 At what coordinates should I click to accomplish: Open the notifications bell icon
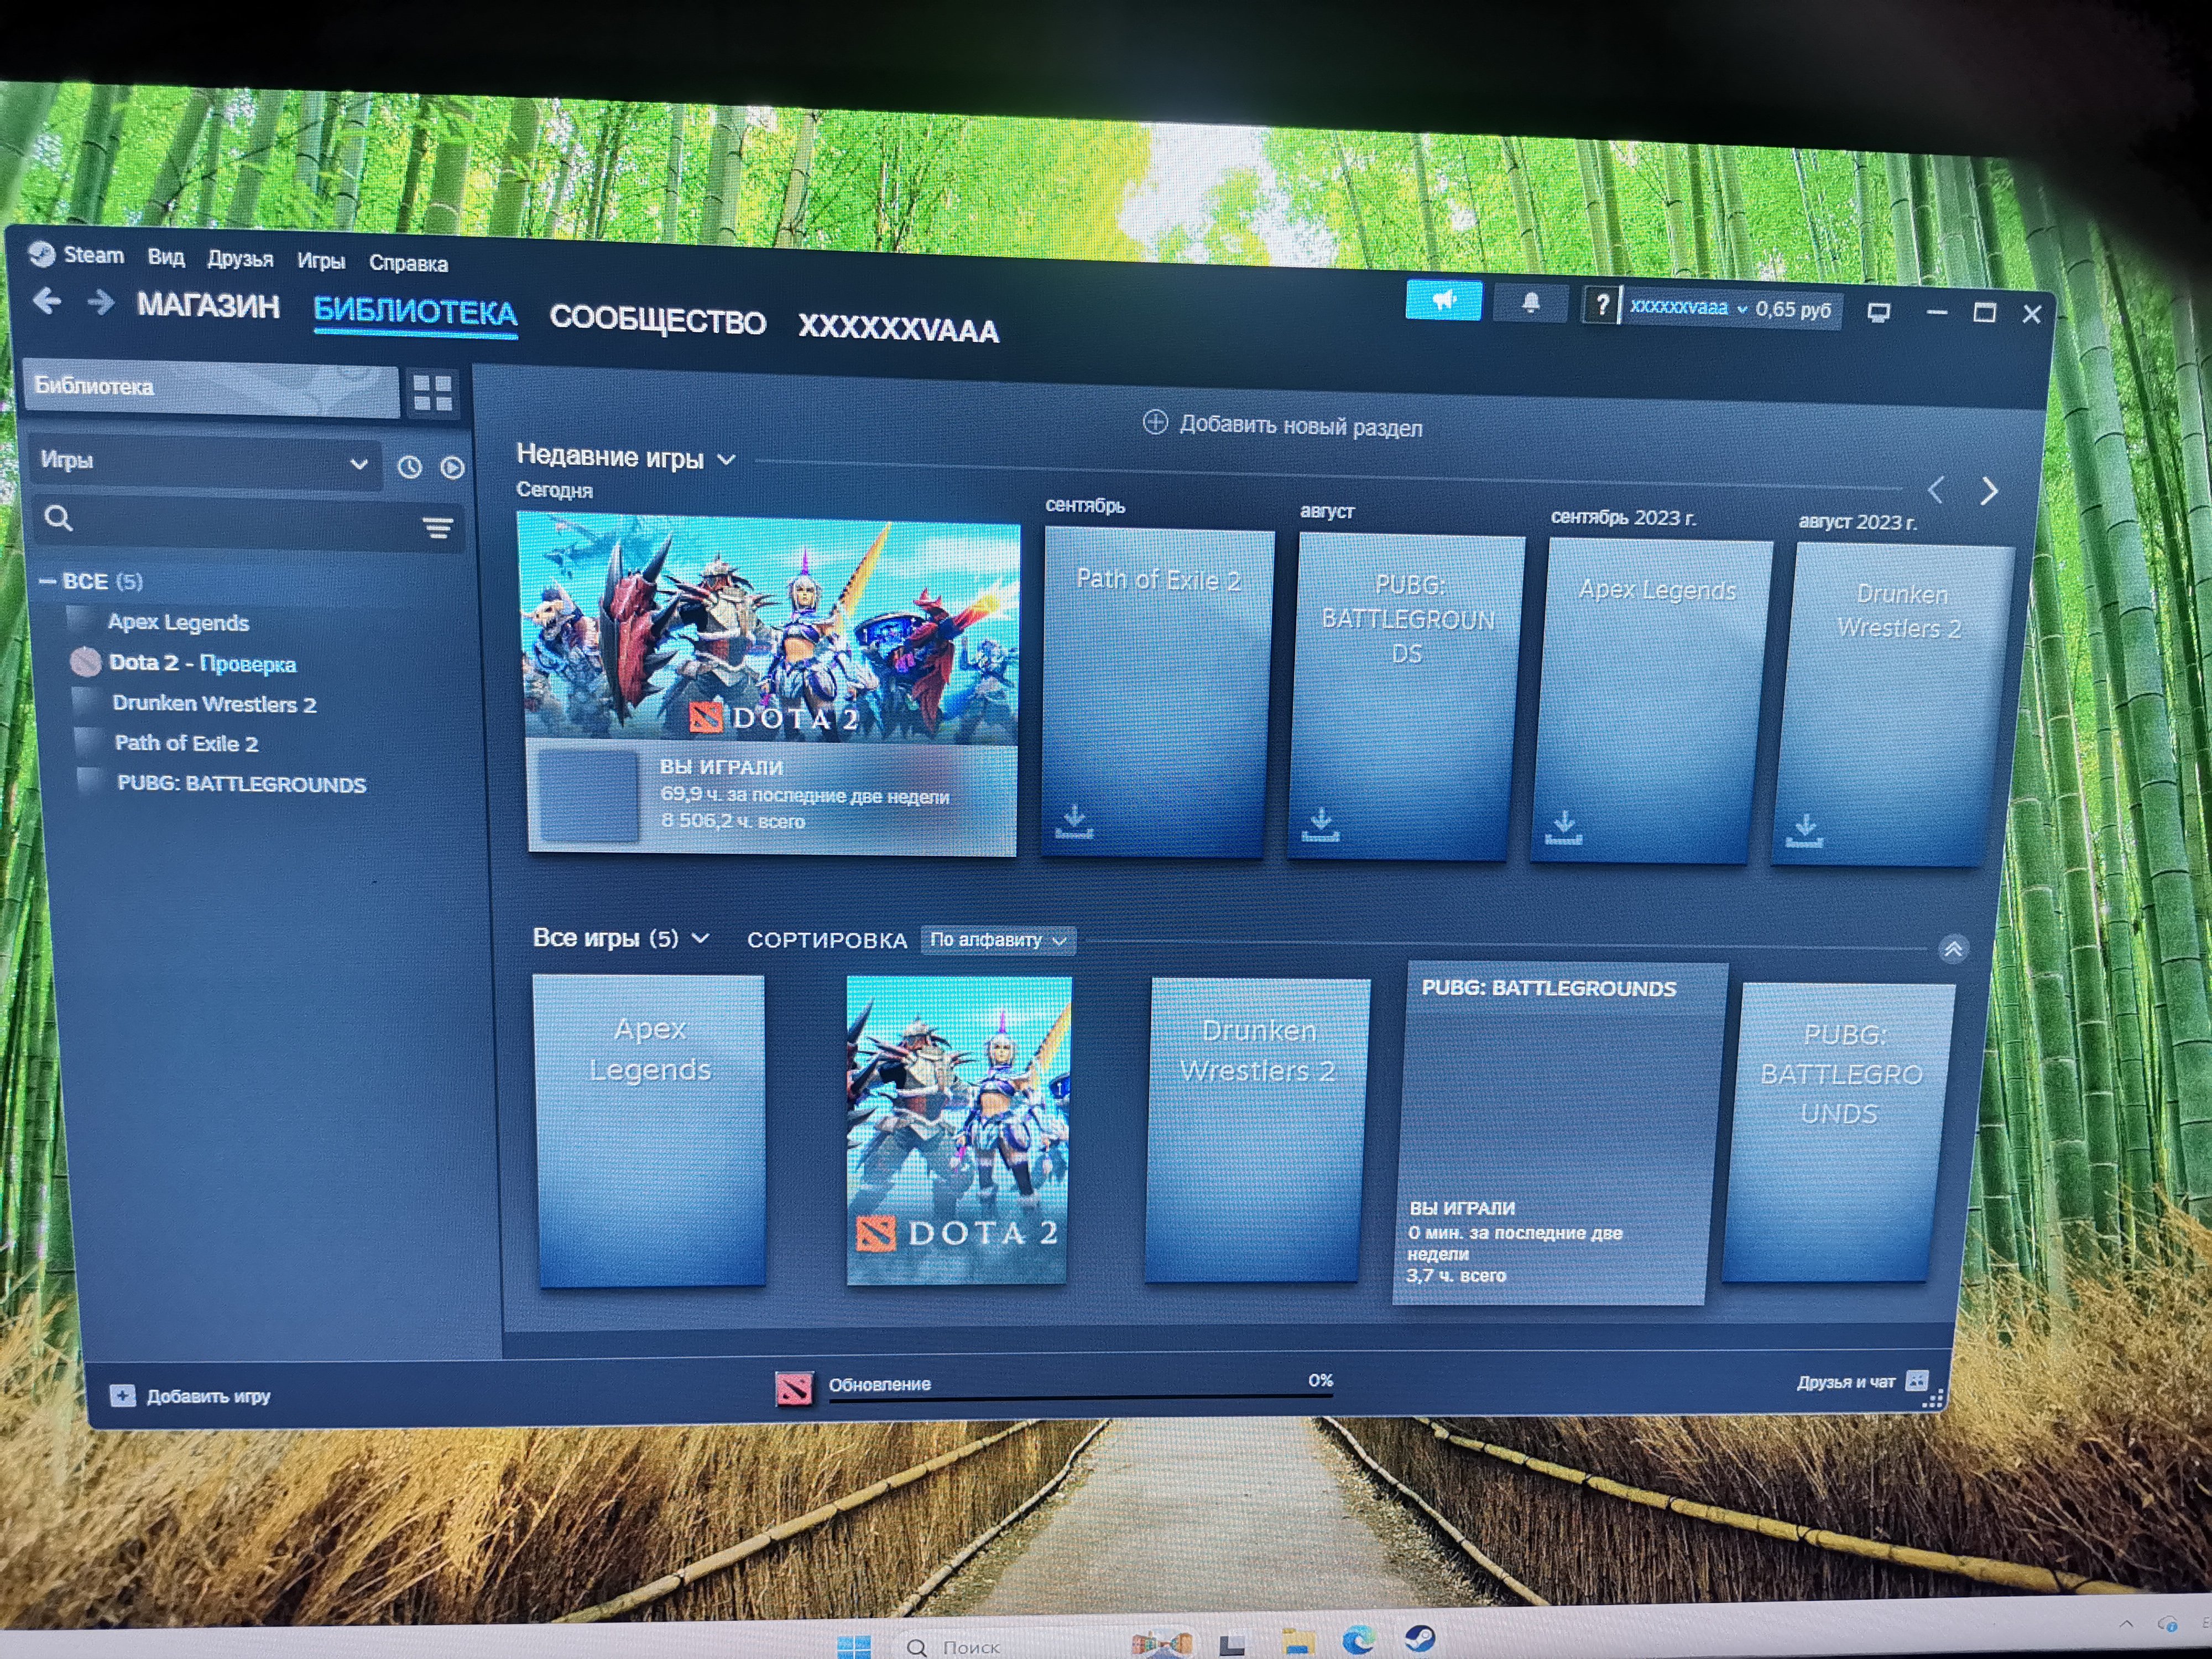click(1530, 303)
